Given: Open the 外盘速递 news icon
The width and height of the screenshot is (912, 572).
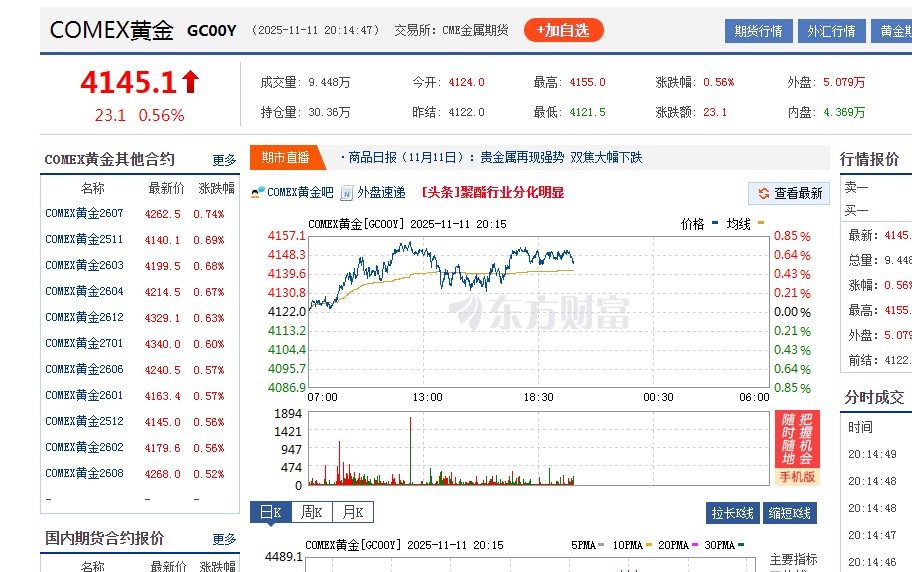Looking at the screenshot, I should tap(347, 193).
